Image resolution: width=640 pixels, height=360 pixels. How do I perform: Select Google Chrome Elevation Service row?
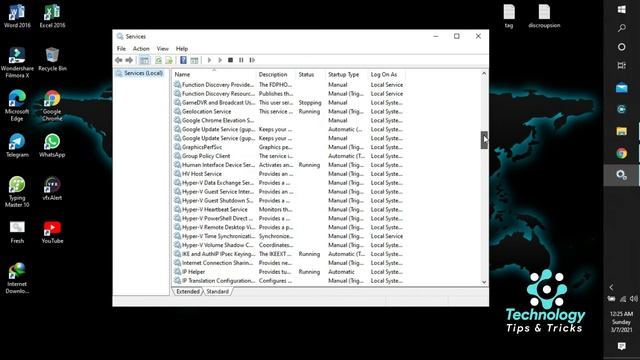pyautogui.click(x=289, y=120)
